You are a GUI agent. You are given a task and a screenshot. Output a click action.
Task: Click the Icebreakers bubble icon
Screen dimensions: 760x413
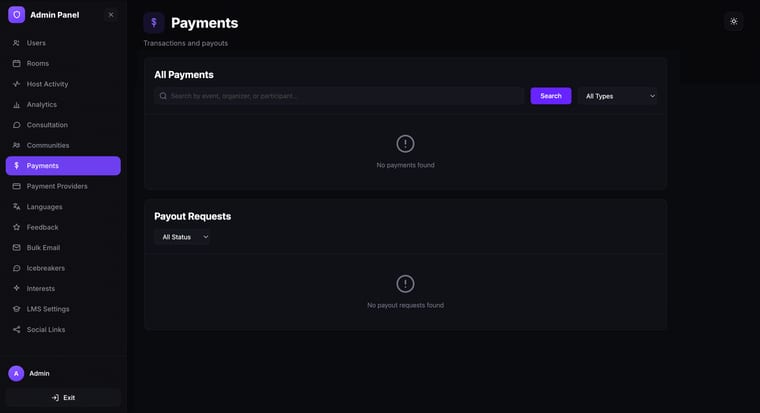point(16,268)
